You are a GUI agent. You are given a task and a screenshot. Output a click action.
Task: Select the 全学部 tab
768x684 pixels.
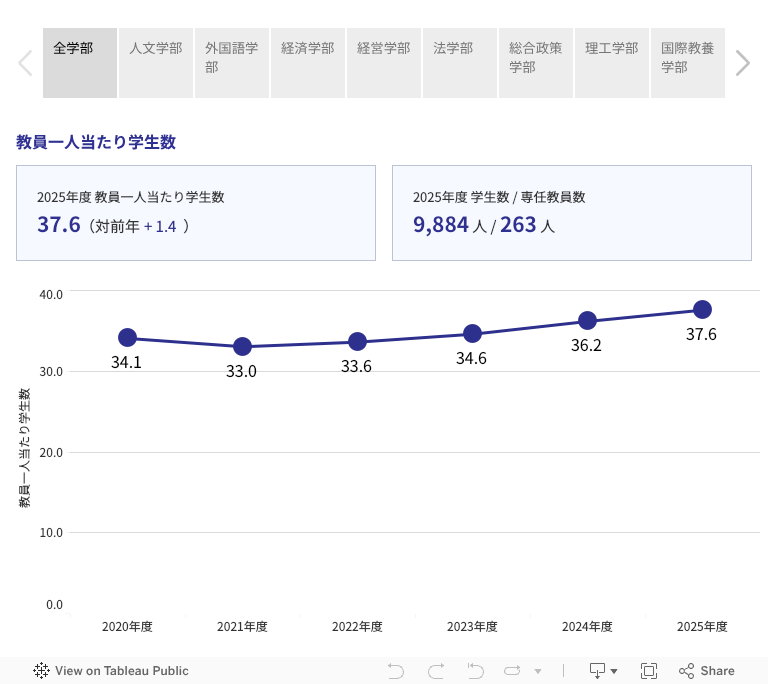point(80,63)
